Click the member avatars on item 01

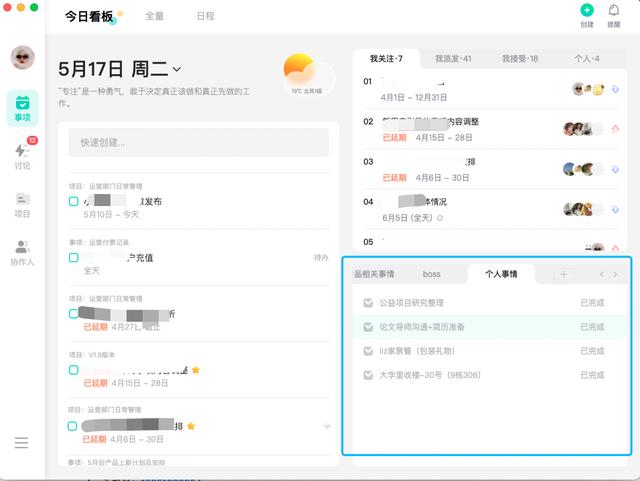tap(588, 89)
